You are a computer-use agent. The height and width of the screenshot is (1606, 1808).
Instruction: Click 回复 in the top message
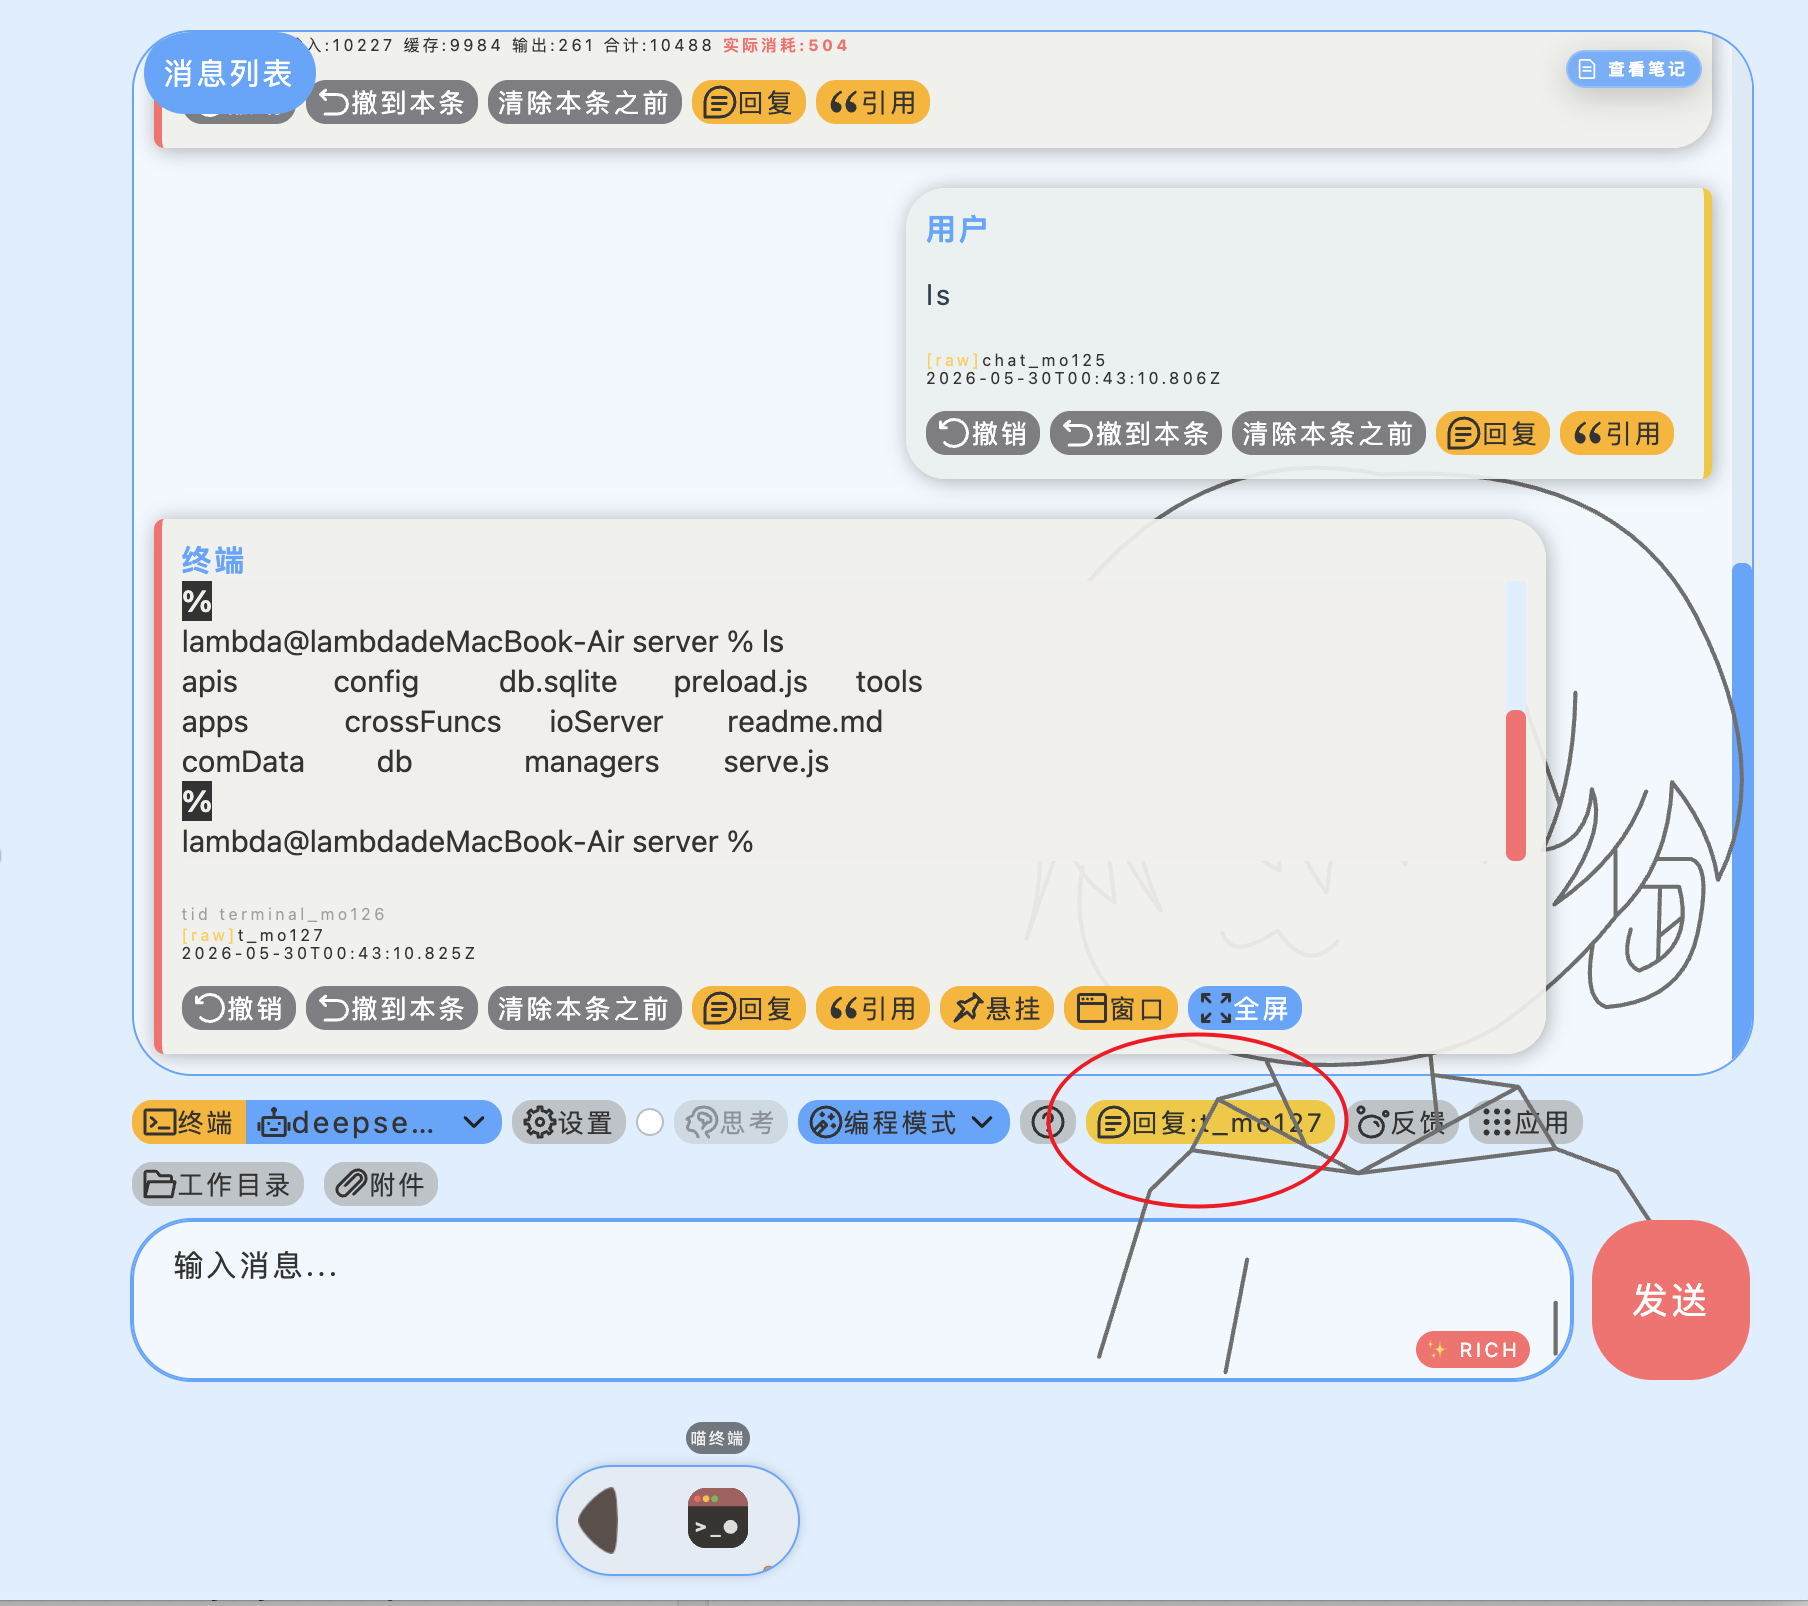[748, 103]
